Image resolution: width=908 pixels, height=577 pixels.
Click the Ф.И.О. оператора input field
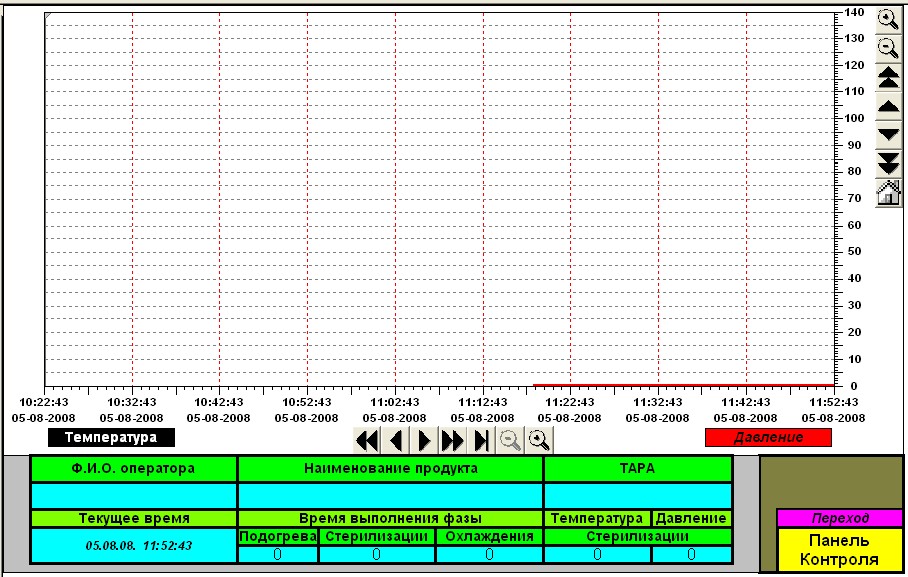tap(133, 495)
